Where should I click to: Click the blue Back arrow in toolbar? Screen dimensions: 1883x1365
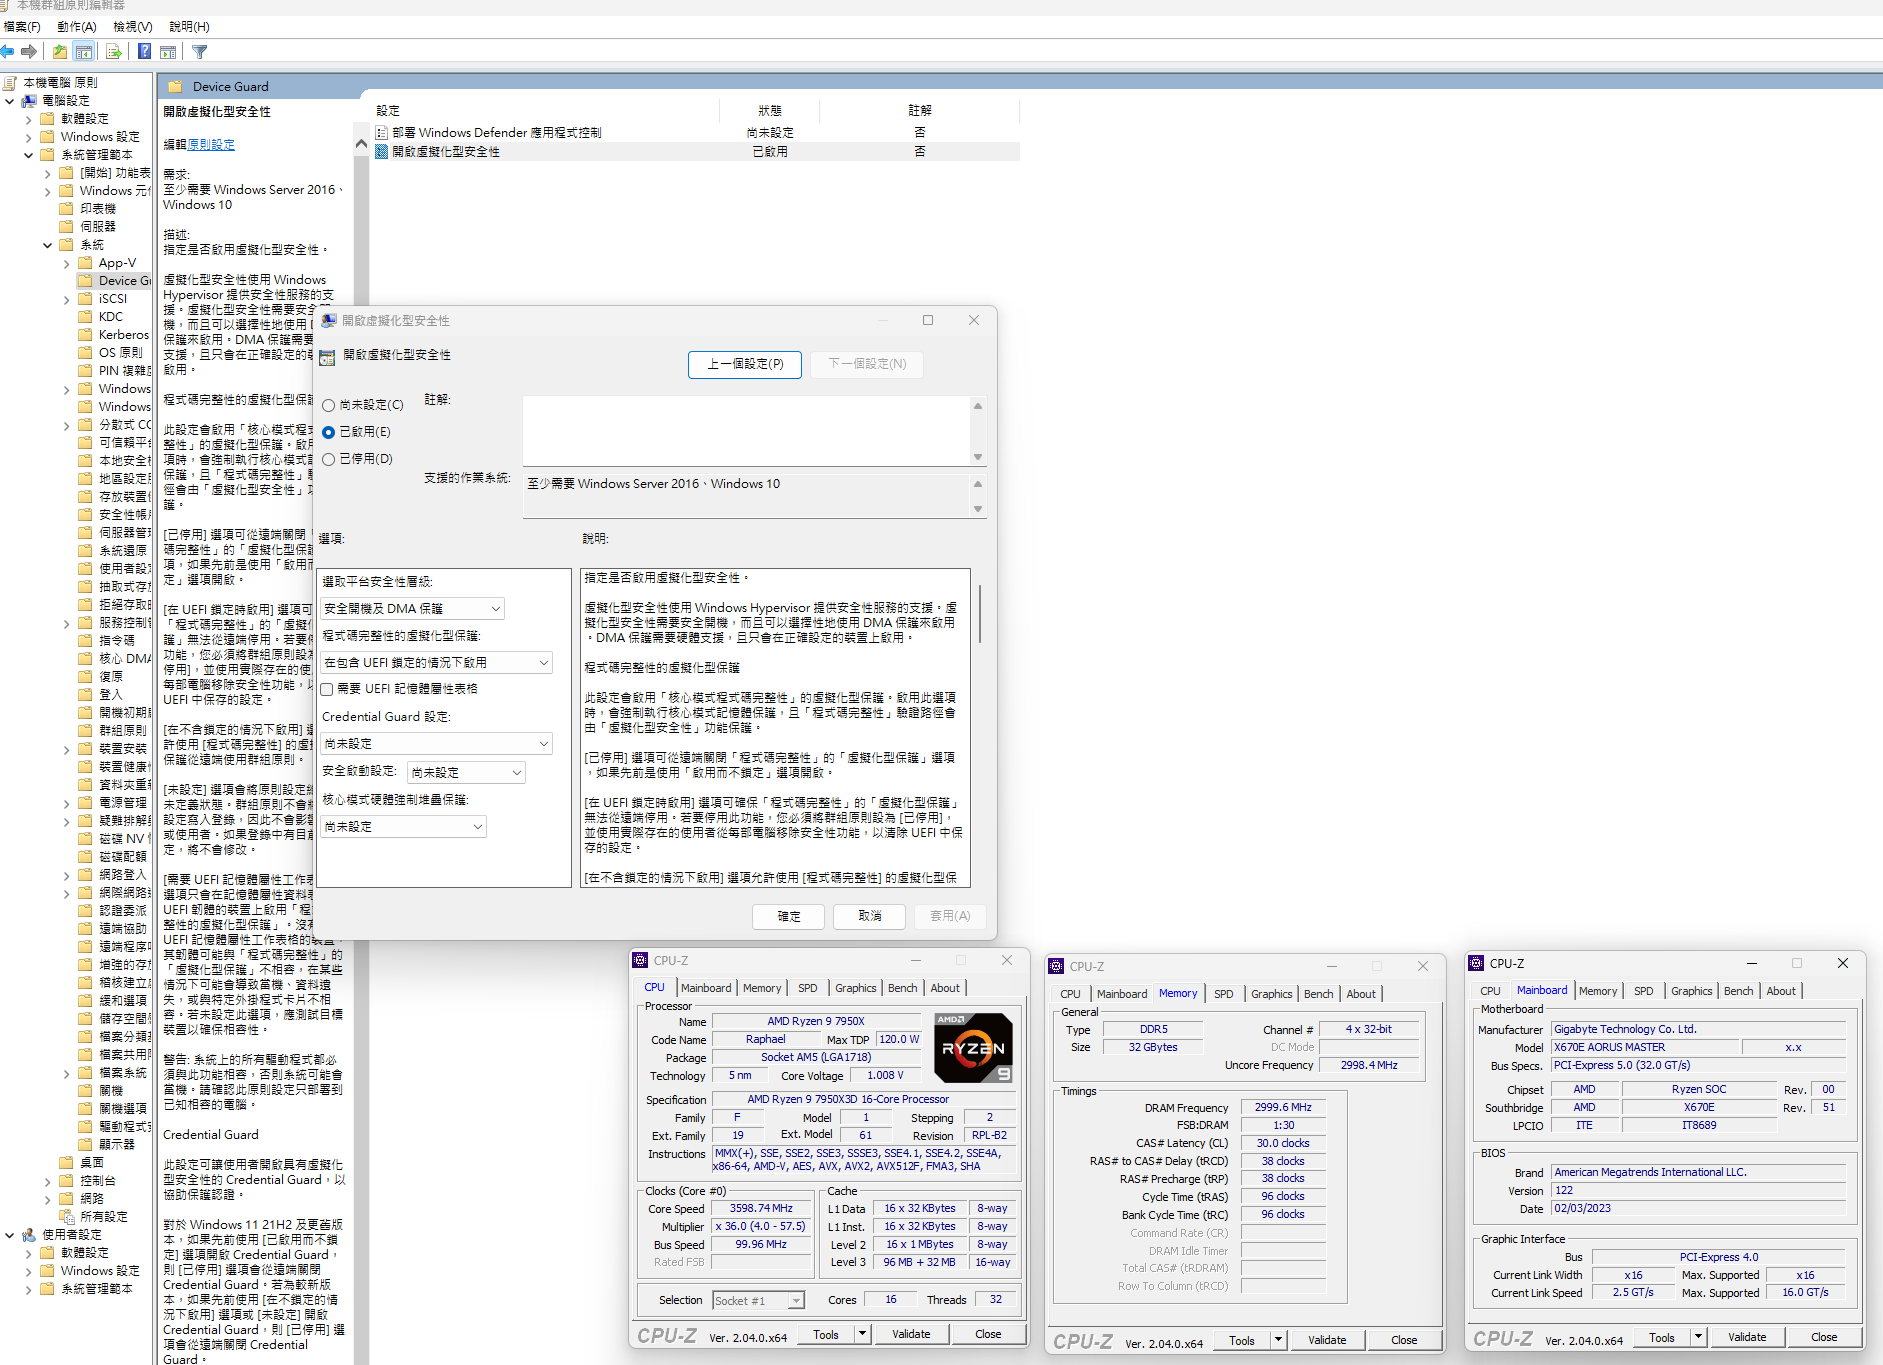(8, 51)
